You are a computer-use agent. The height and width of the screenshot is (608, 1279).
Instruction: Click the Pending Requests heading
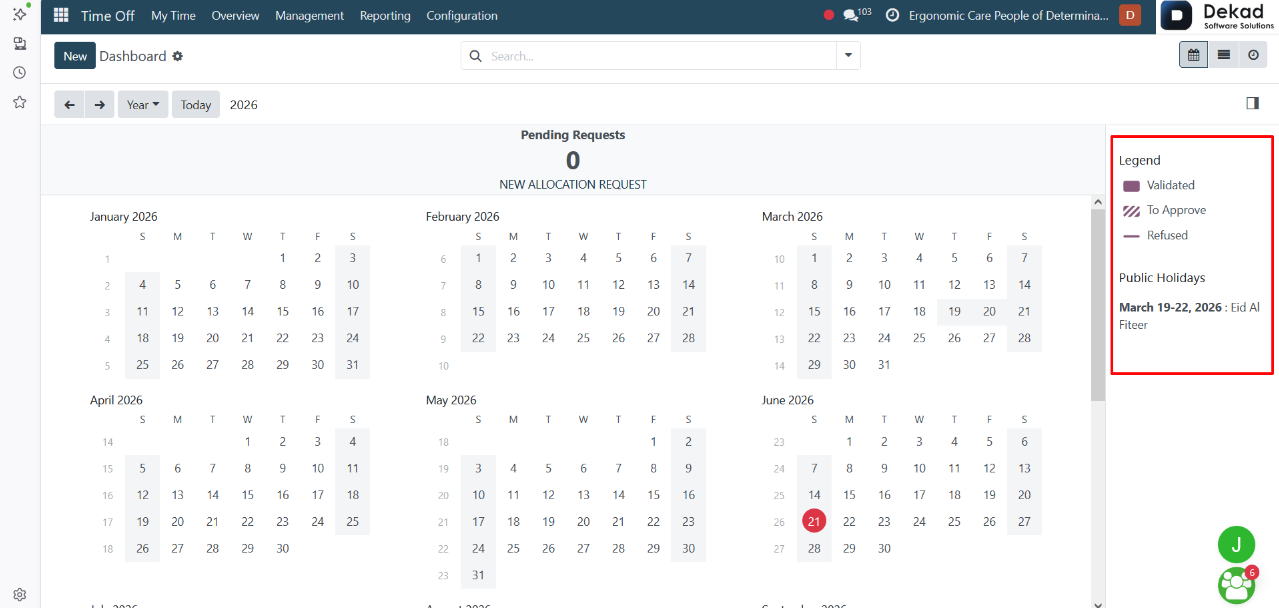[573, 135]
